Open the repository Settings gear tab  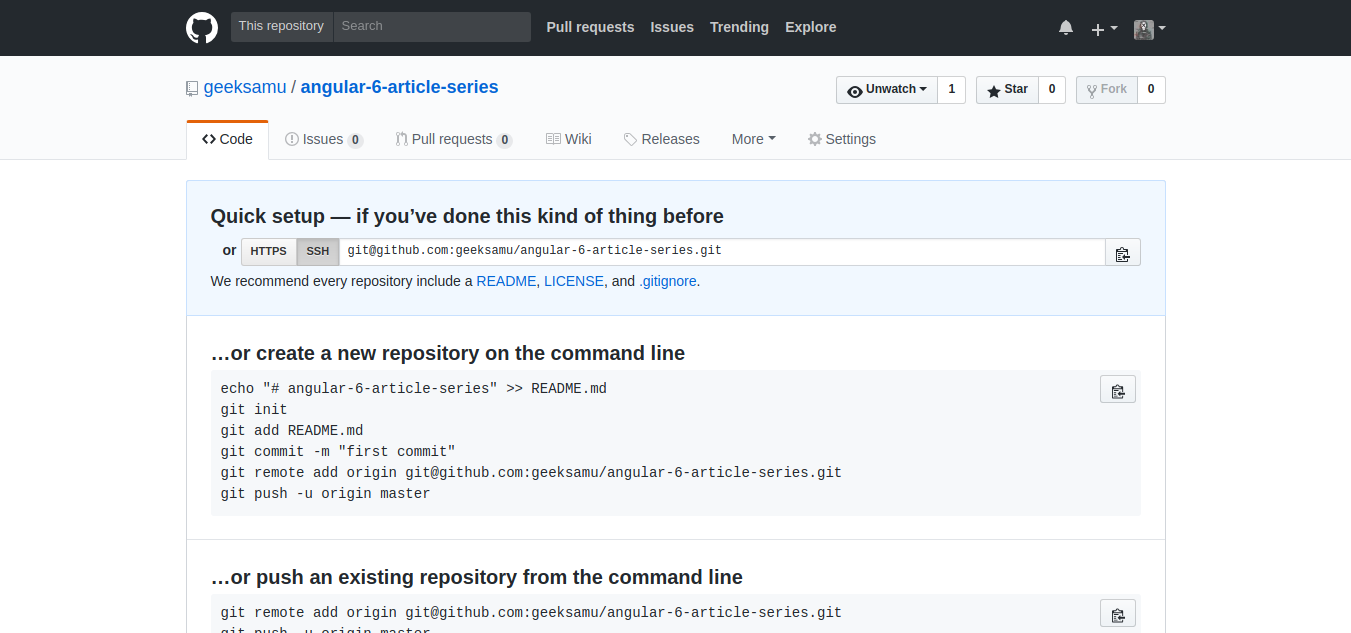pos(842,139)
